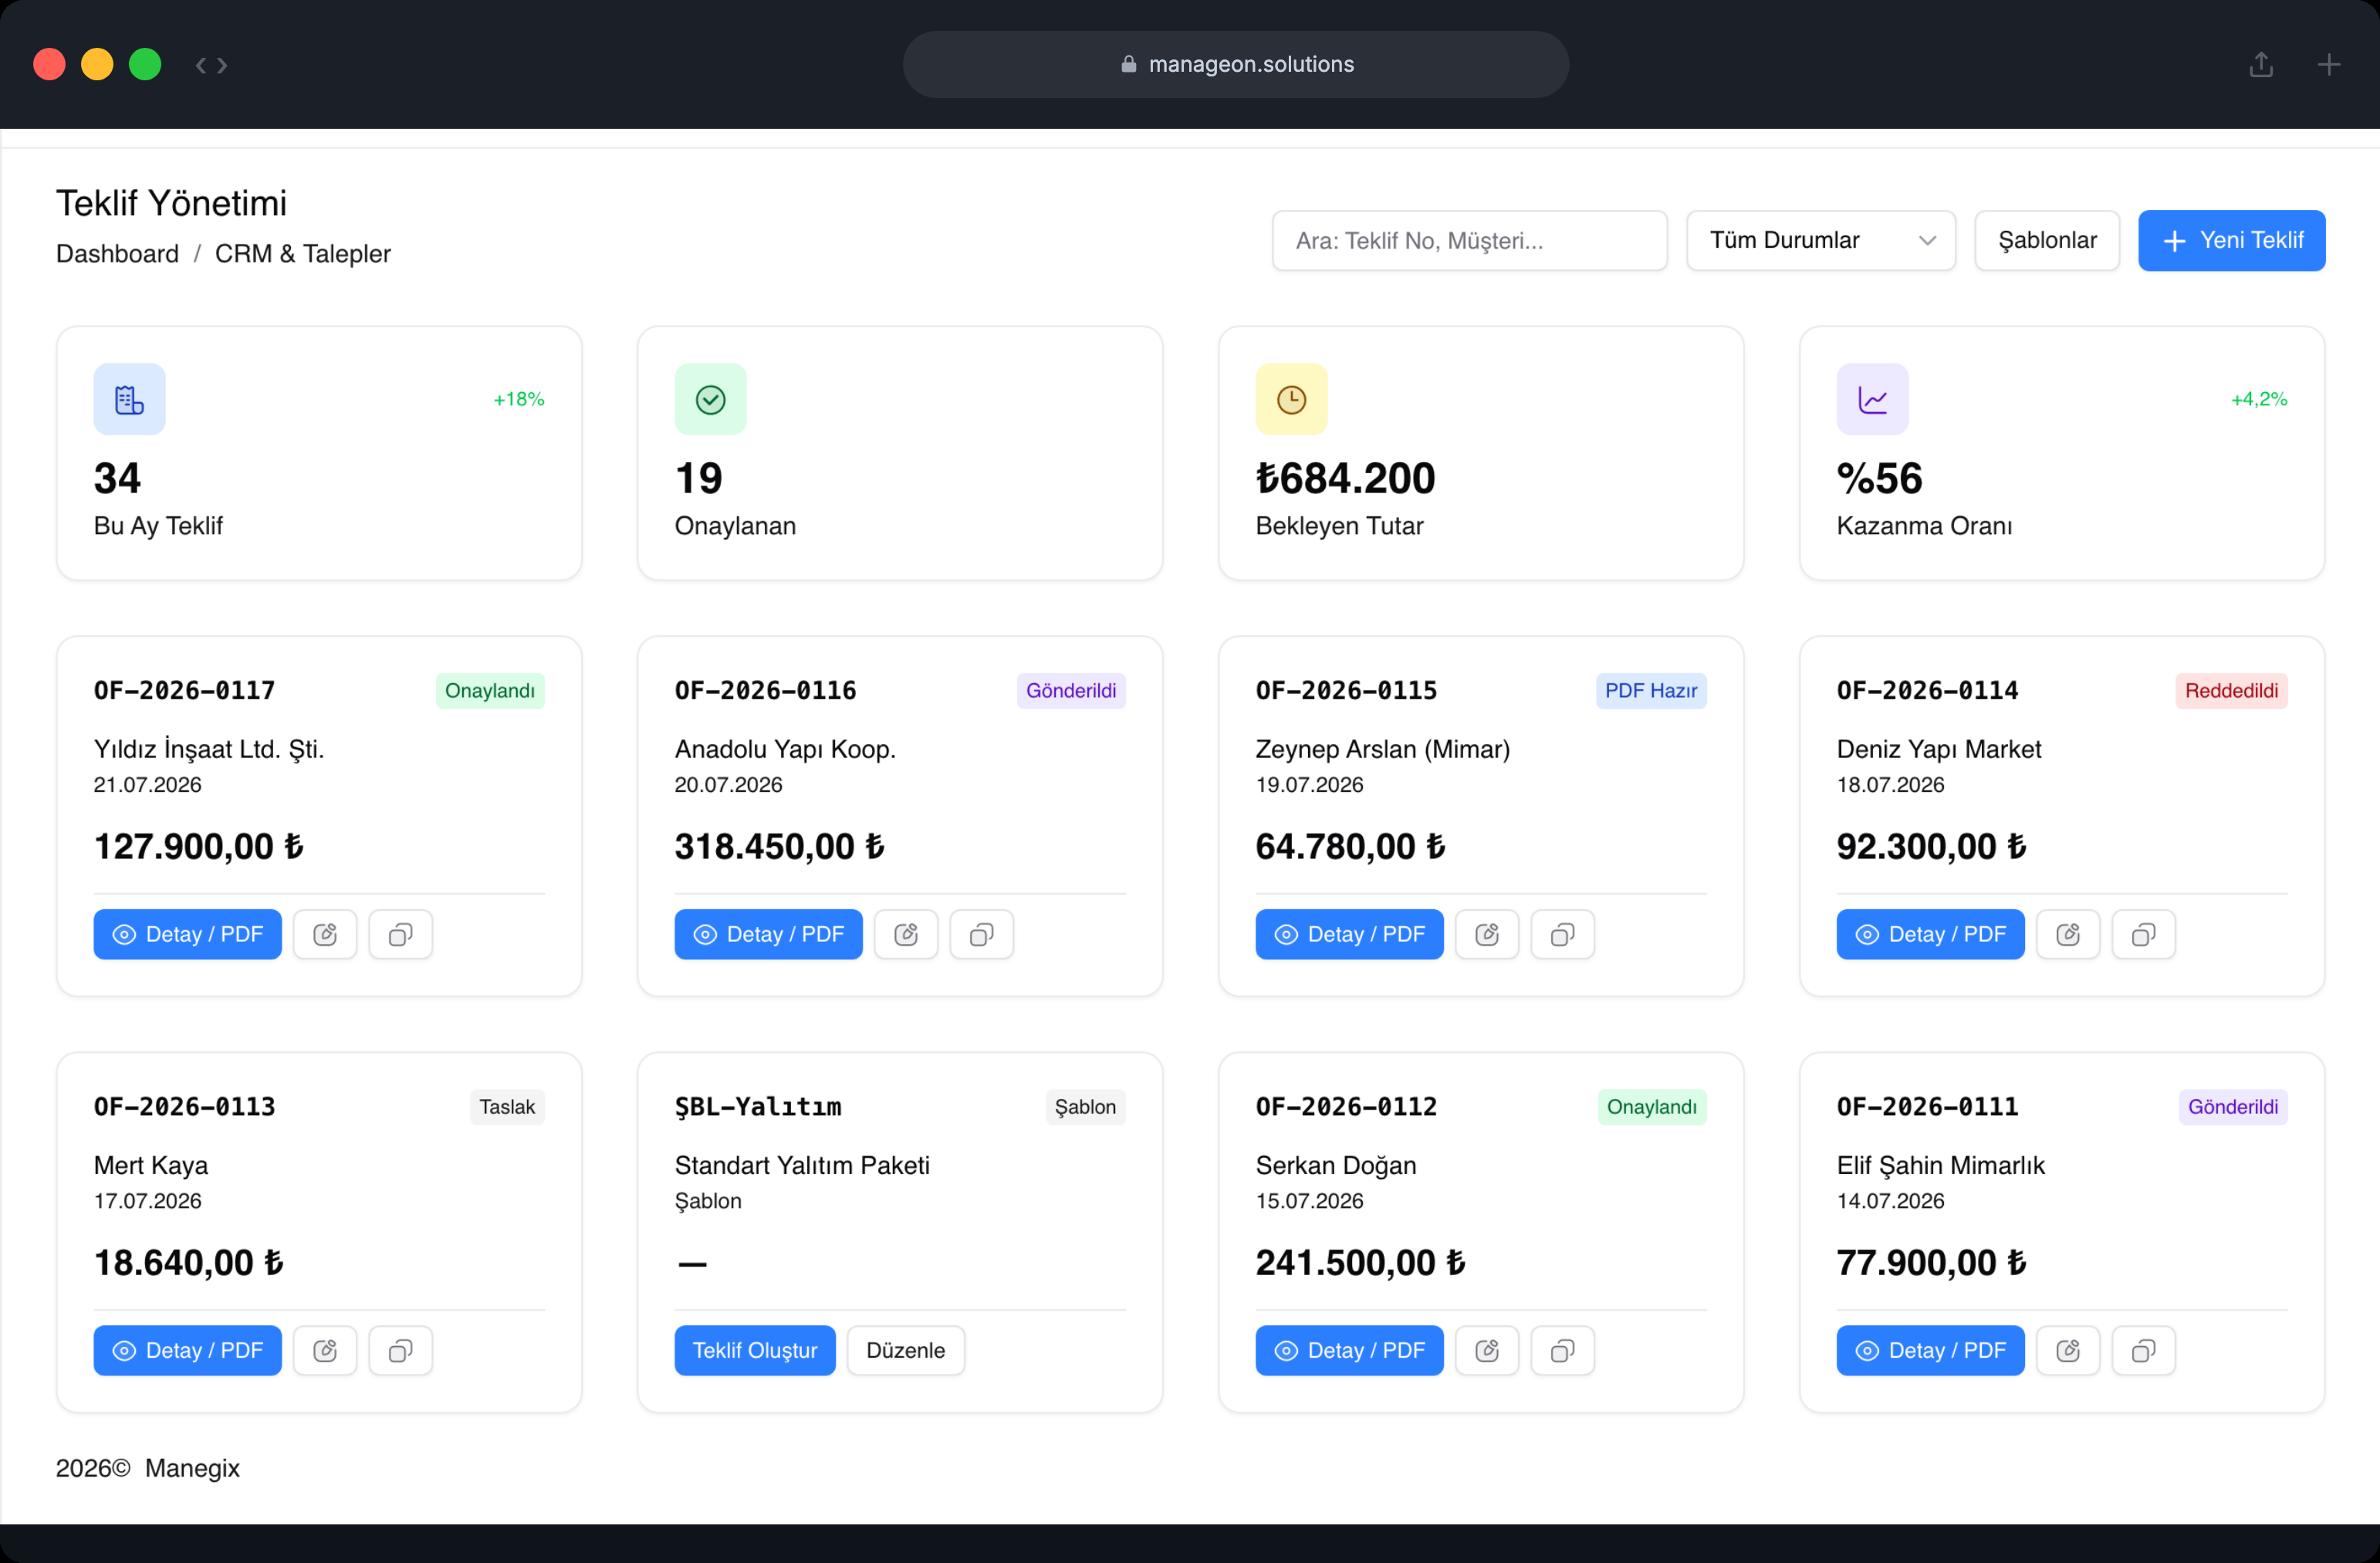Click the Teklif Yönetimi page title
The width and height of the screenshot is (2380, 1563).
click(171, 203)
